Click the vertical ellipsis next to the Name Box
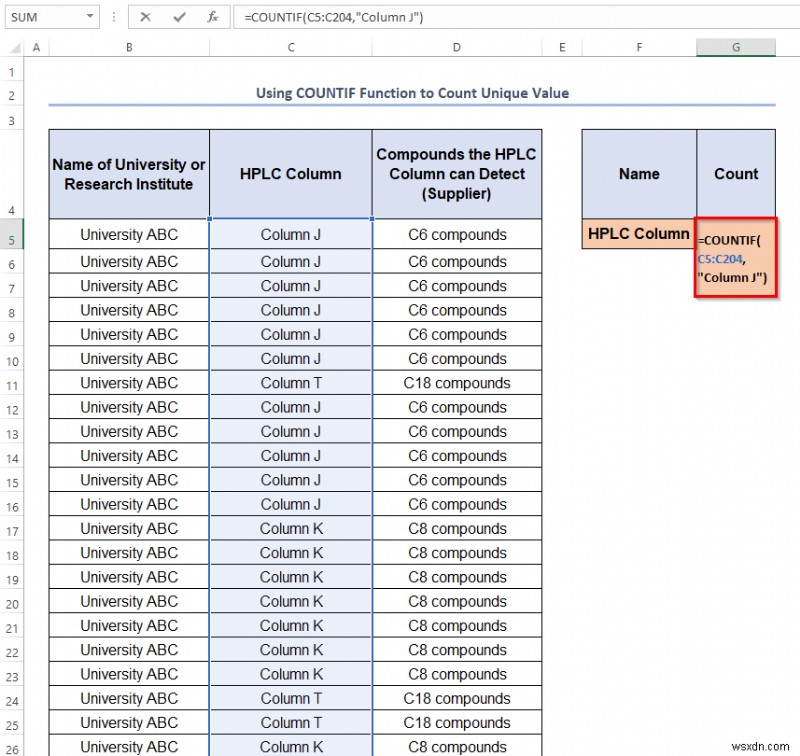This screenshot has height=756, width=800. (x=114, y=17)
